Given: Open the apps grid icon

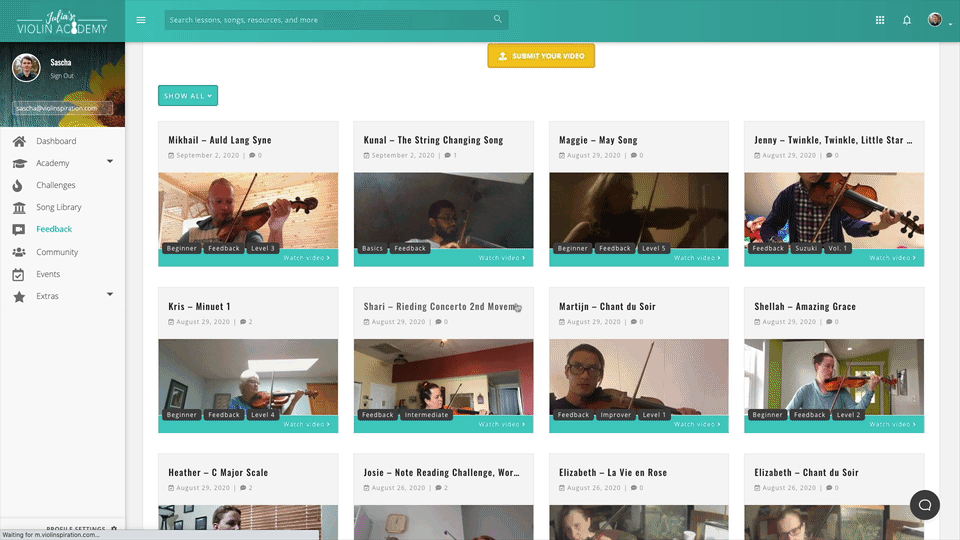Looking at the screenshot, I should point(880,20).
